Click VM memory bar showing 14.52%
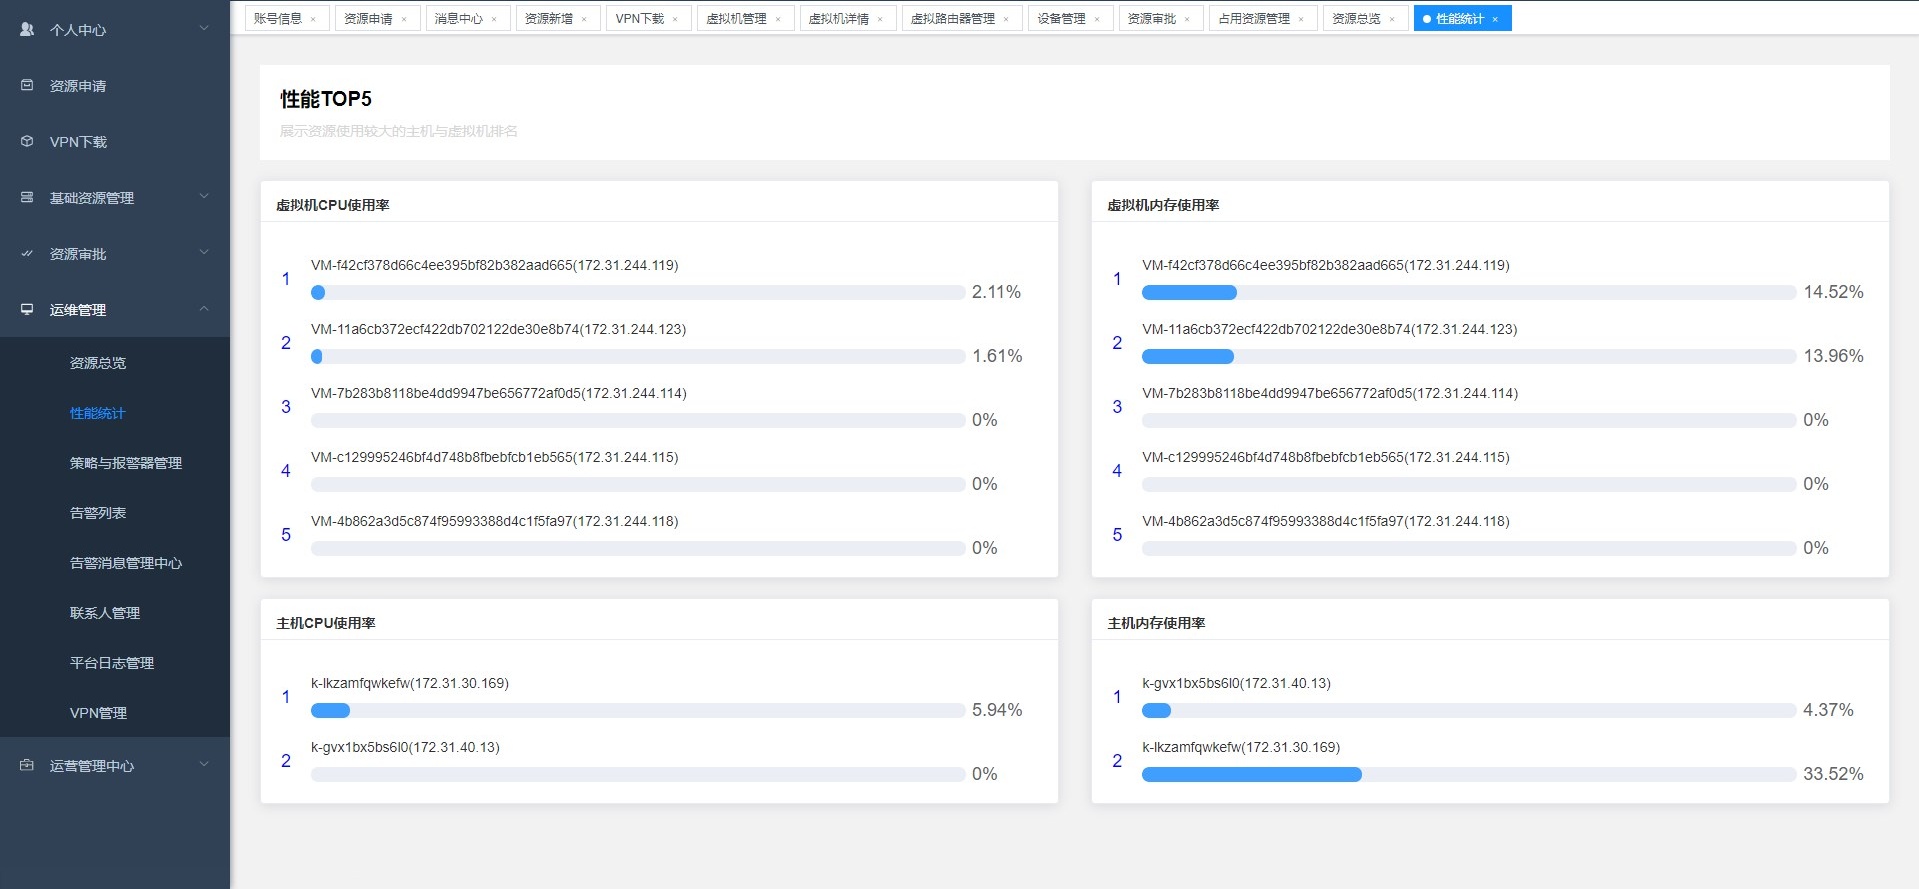 (x=1469, y=293)
